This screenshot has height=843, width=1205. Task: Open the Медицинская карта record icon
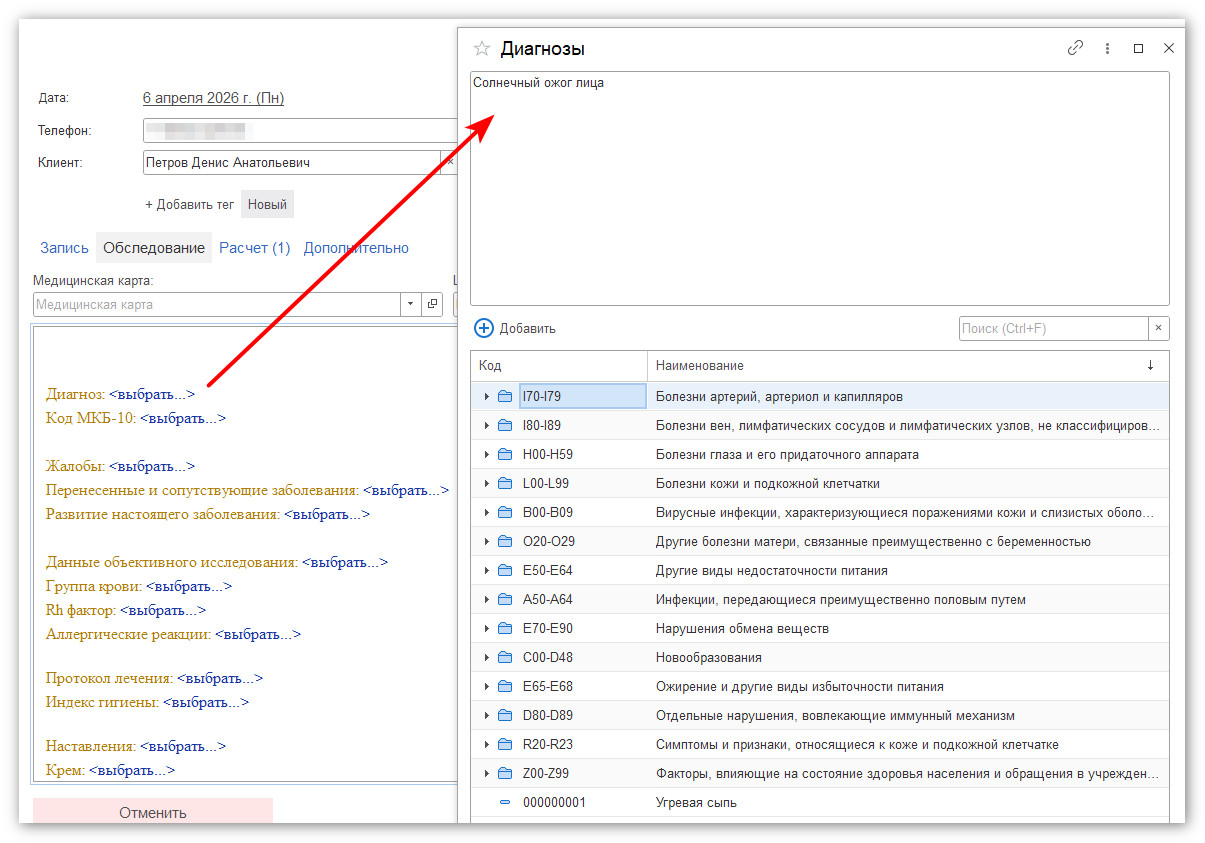[x=433, y=304]
